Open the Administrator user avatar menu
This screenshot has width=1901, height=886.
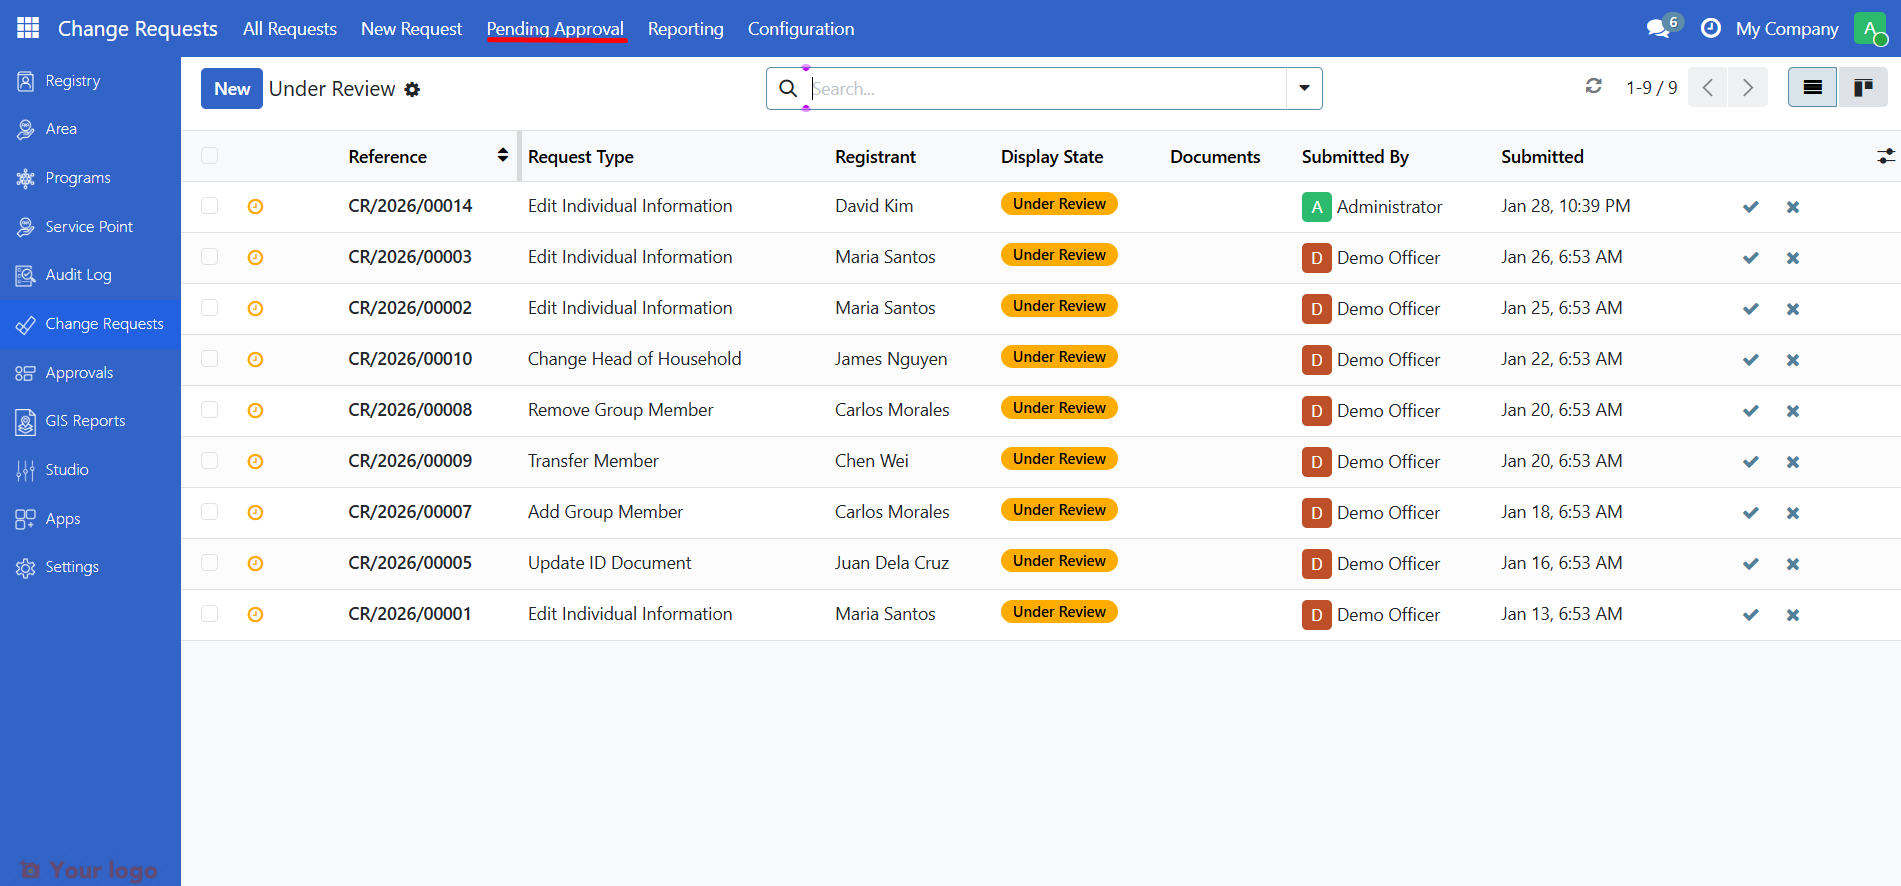click(1869, 28)
